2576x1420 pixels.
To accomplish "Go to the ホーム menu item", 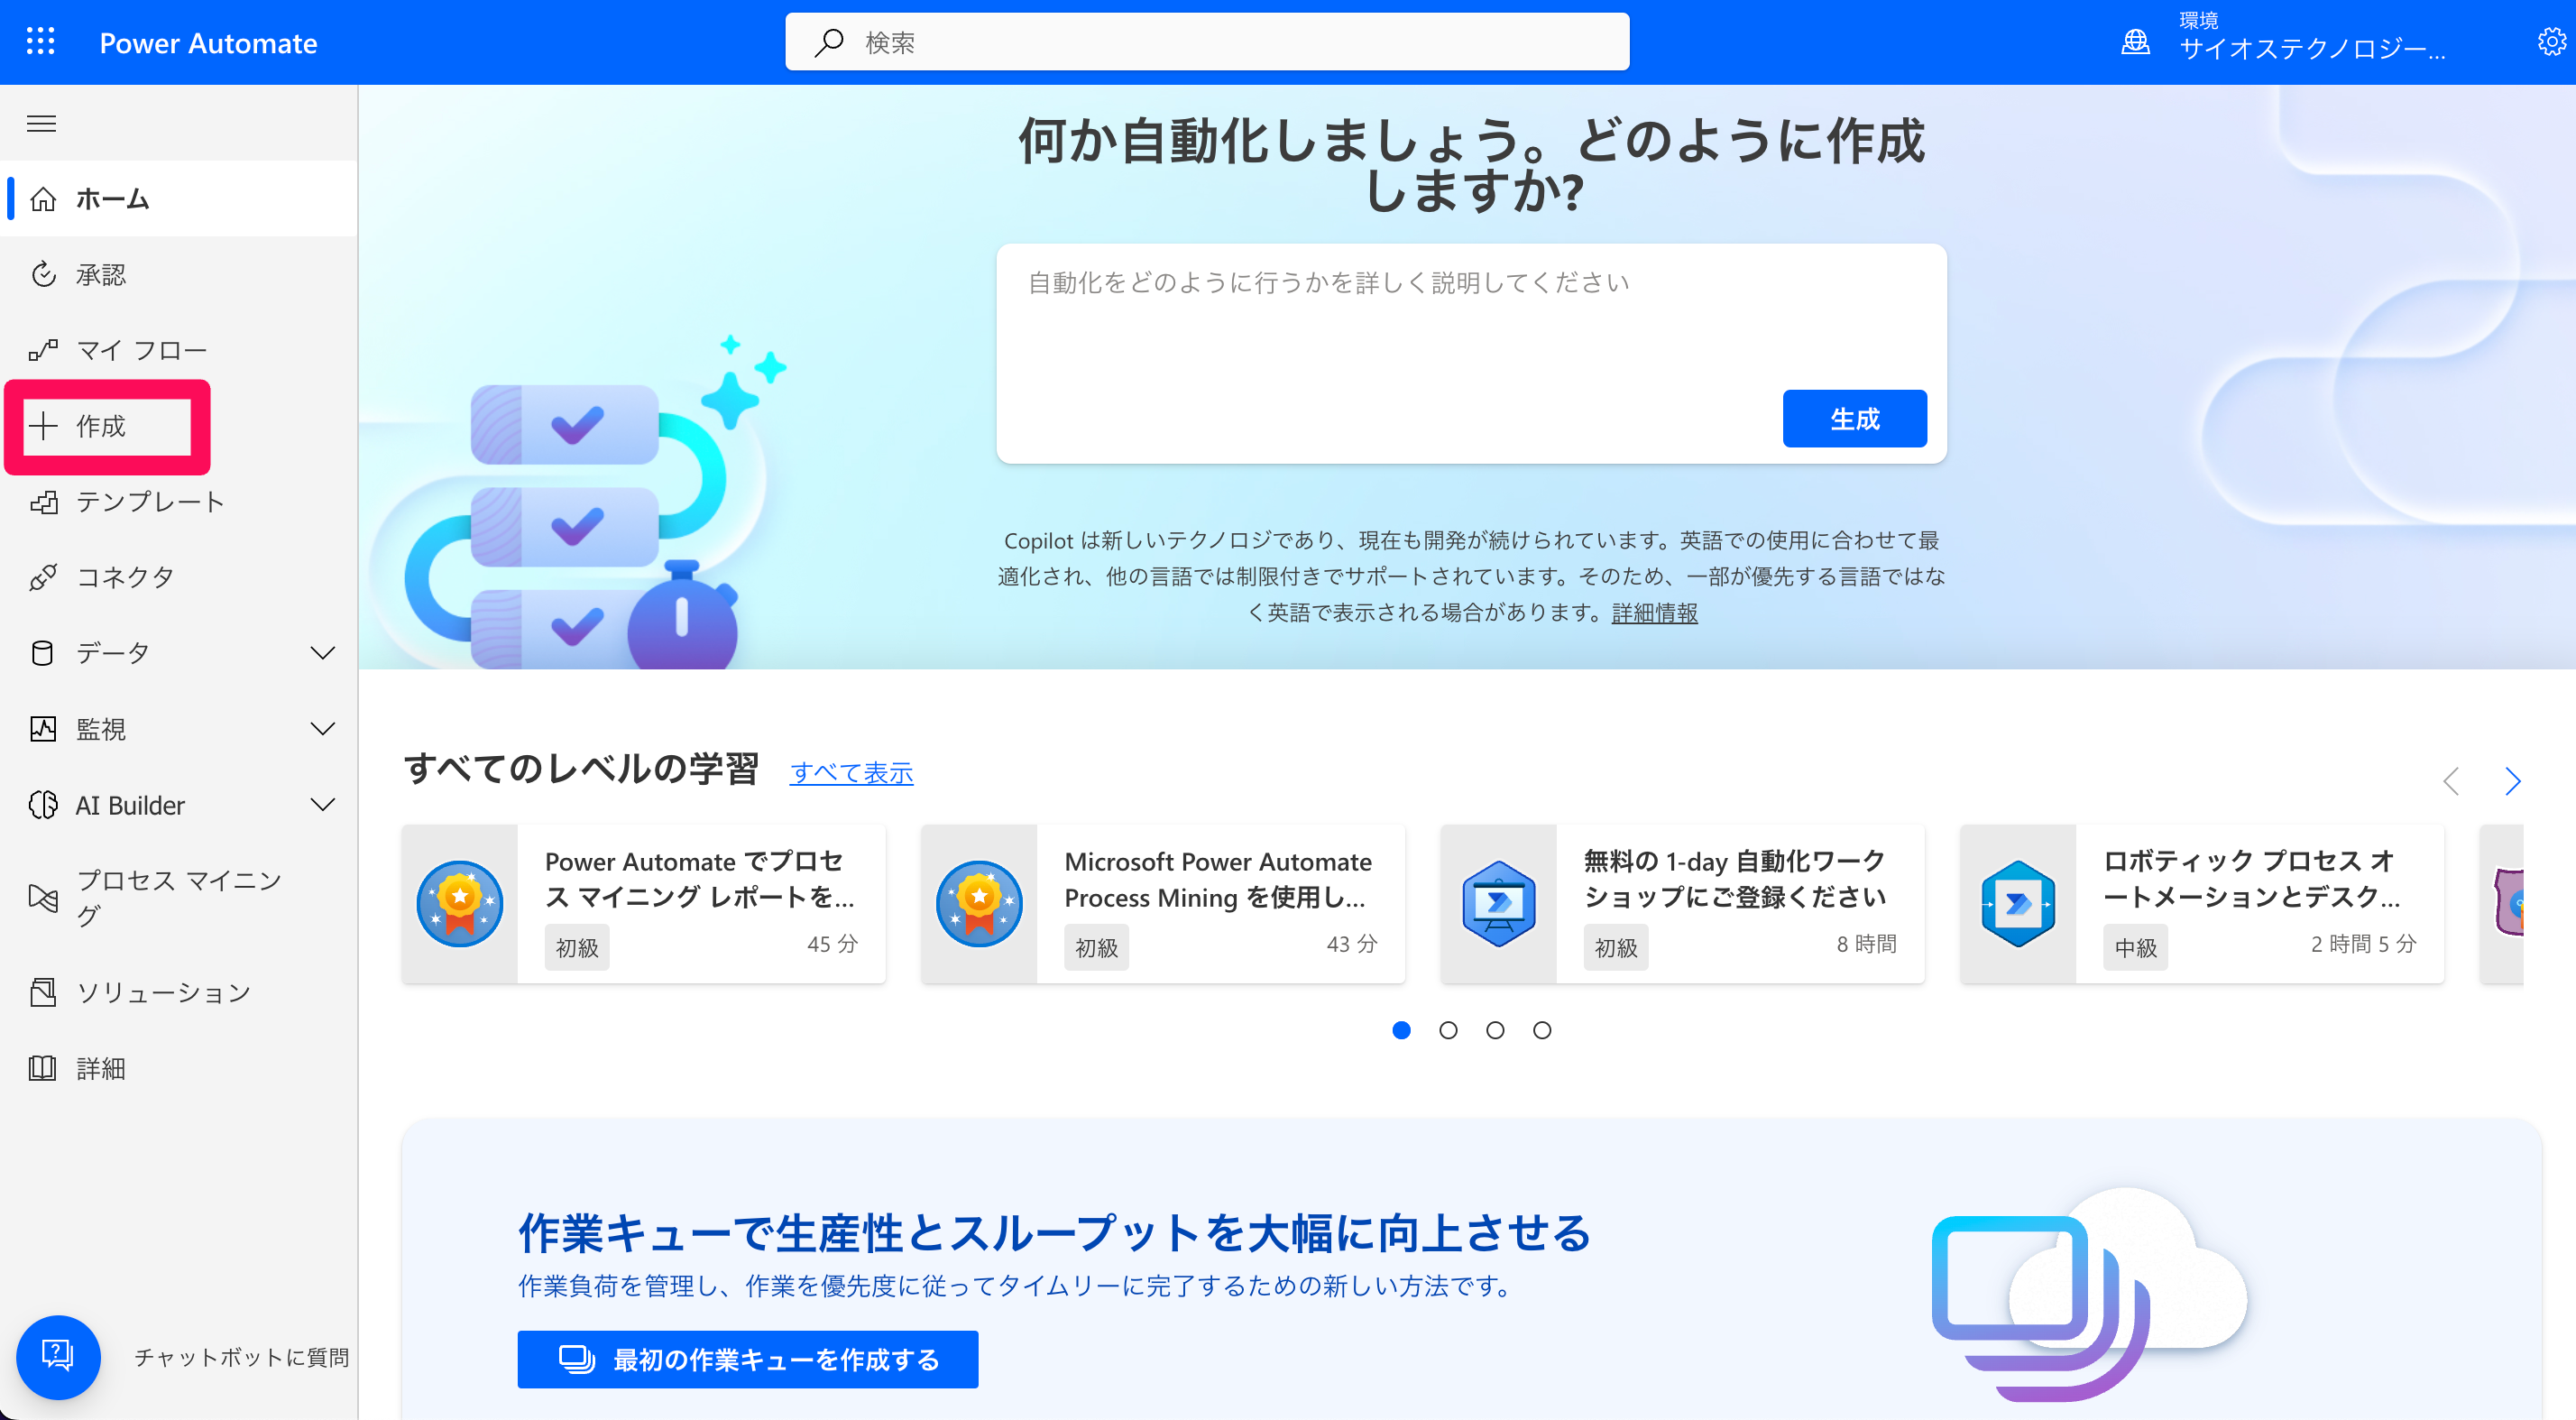I will pos(179,199).
